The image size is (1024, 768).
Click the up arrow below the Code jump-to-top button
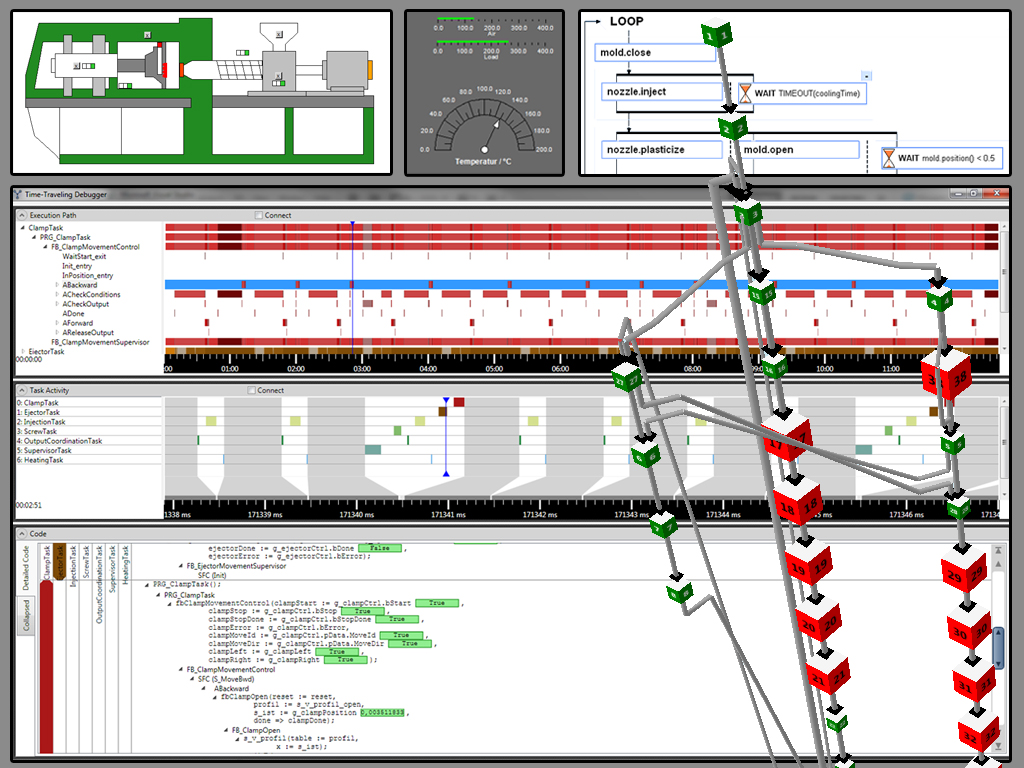tap(998, 564)
